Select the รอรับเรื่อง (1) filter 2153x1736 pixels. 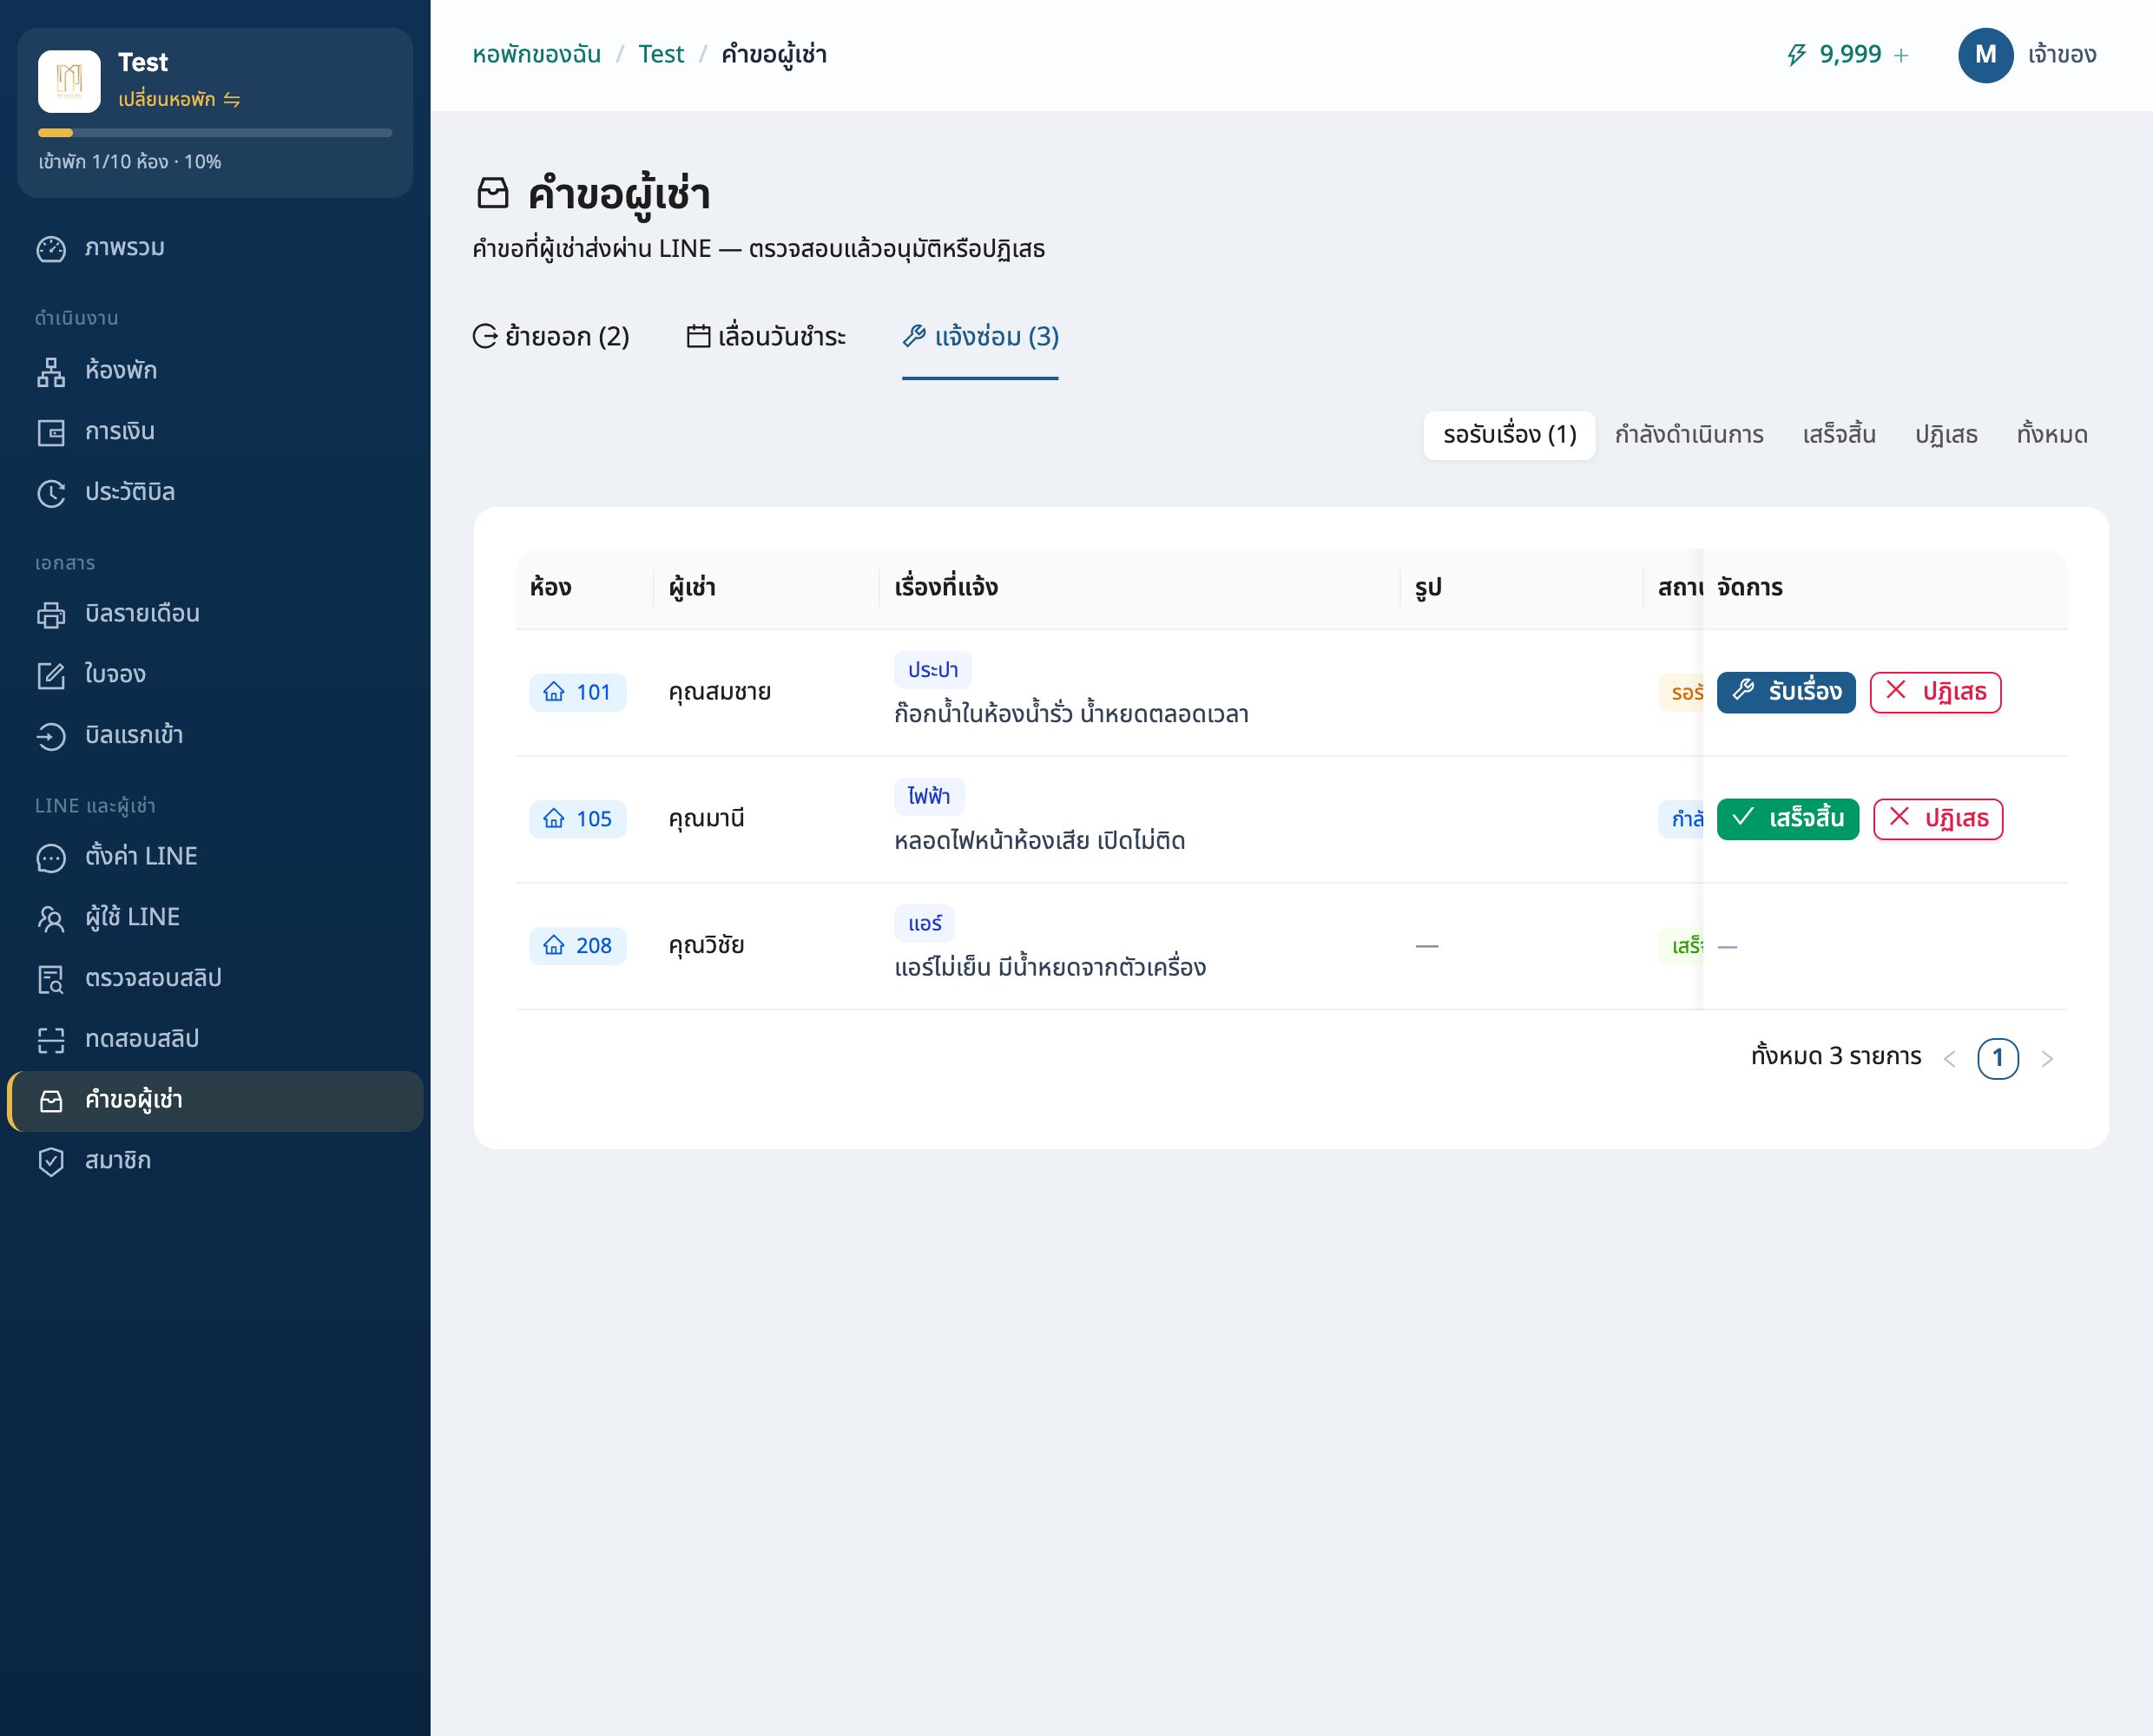tap(1509, 435)
